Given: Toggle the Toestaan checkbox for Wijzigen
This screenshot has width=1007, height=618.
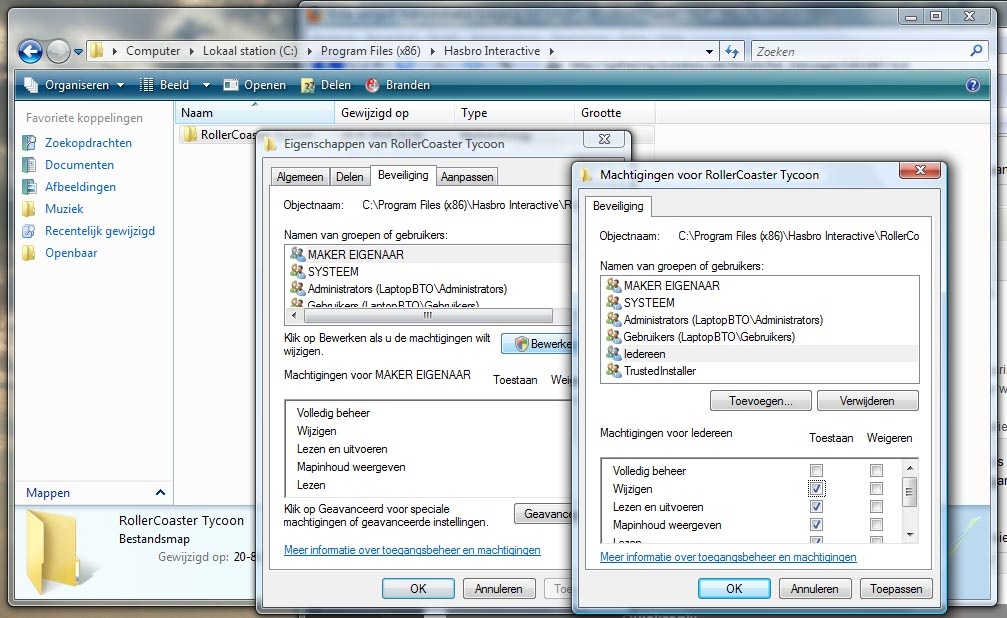Looking at the screenshot, I should click(x=816, y=488).
